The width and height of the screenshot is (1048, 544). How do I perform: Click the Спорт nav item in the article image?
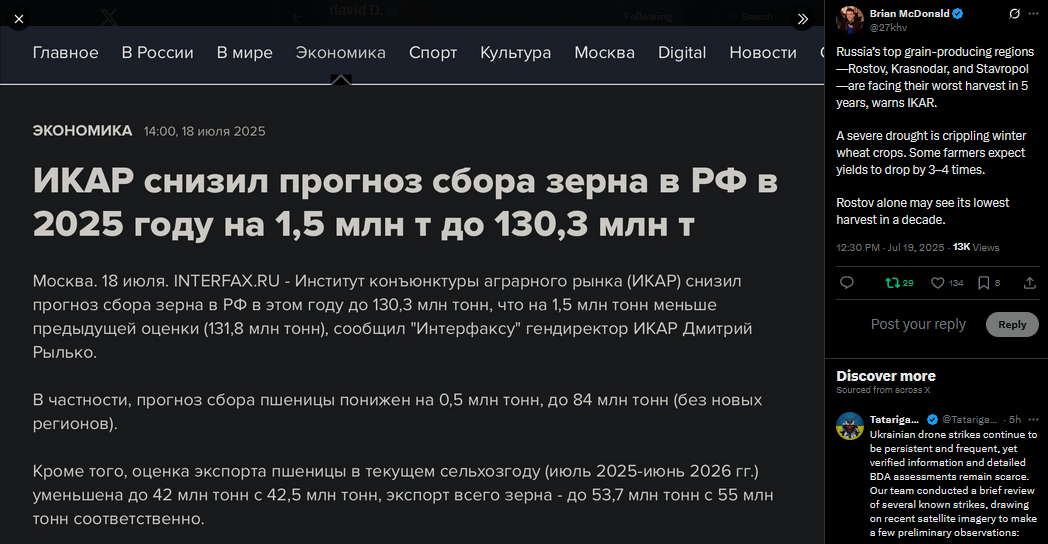433,53
